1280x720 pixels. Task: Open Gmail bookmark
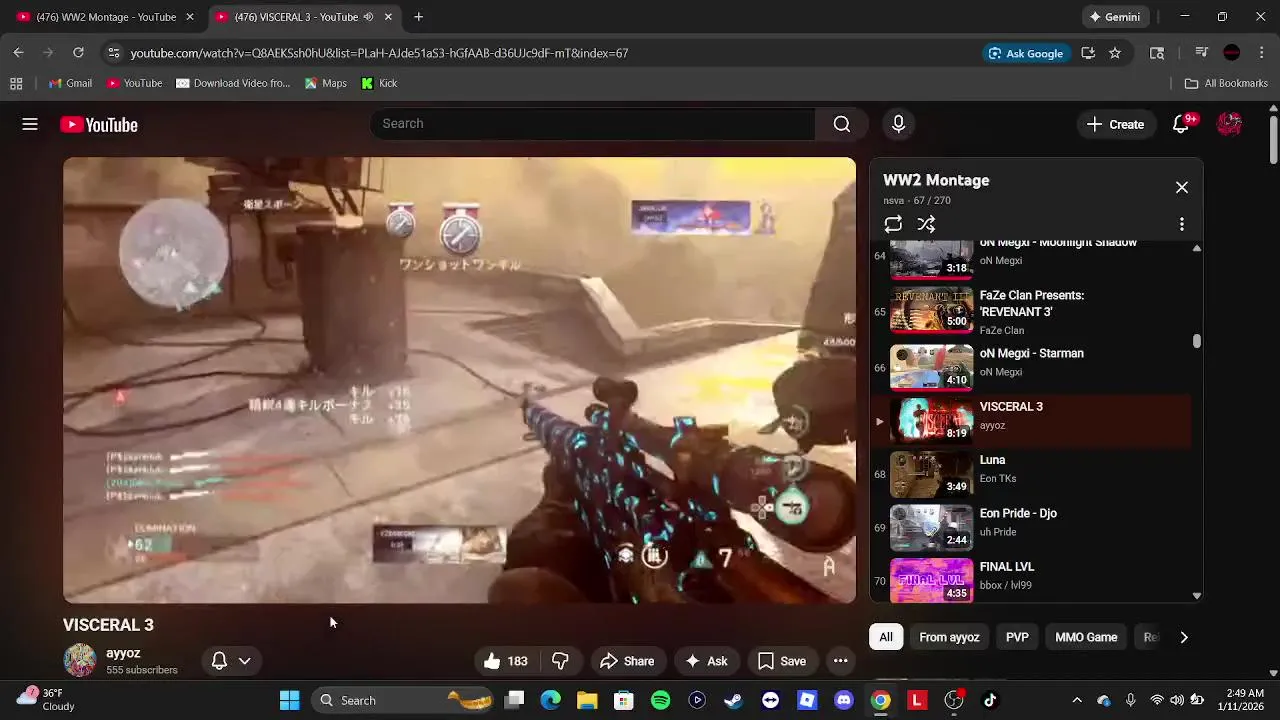(x=70, y=83)
